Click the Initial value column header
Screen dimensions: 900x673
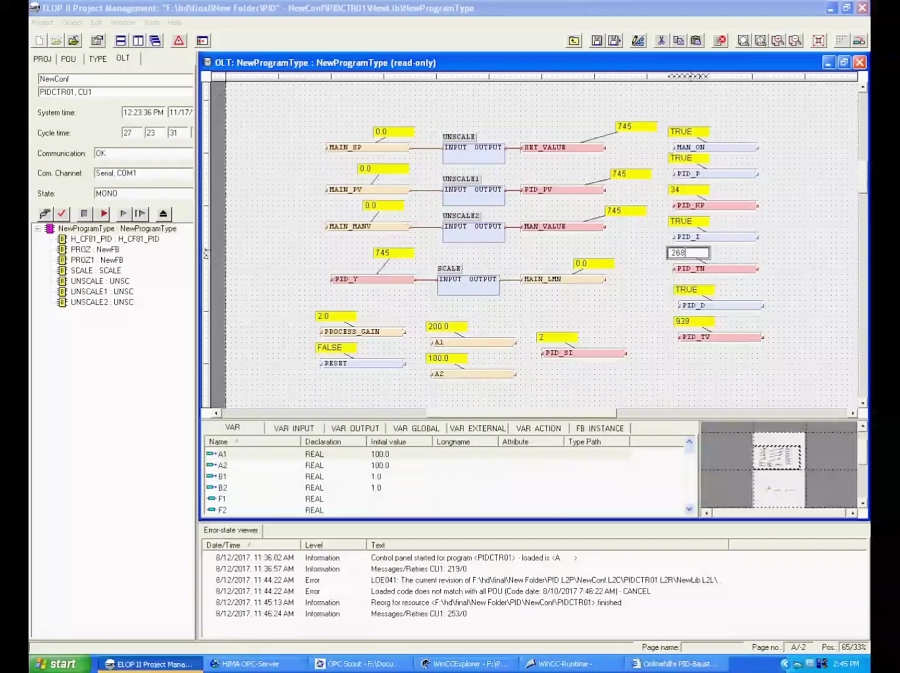point(388,441)
